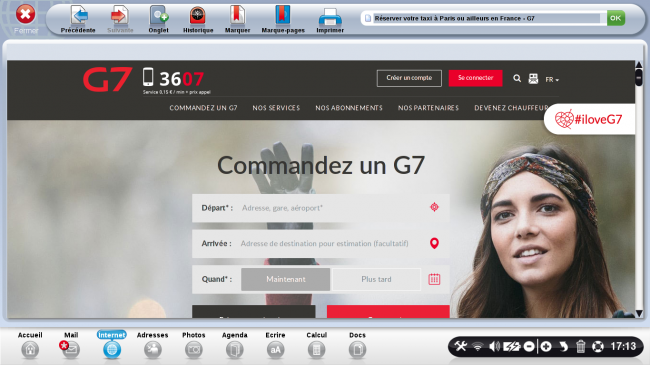Click the Suivante forward arrow

click(x=120, y=19)
